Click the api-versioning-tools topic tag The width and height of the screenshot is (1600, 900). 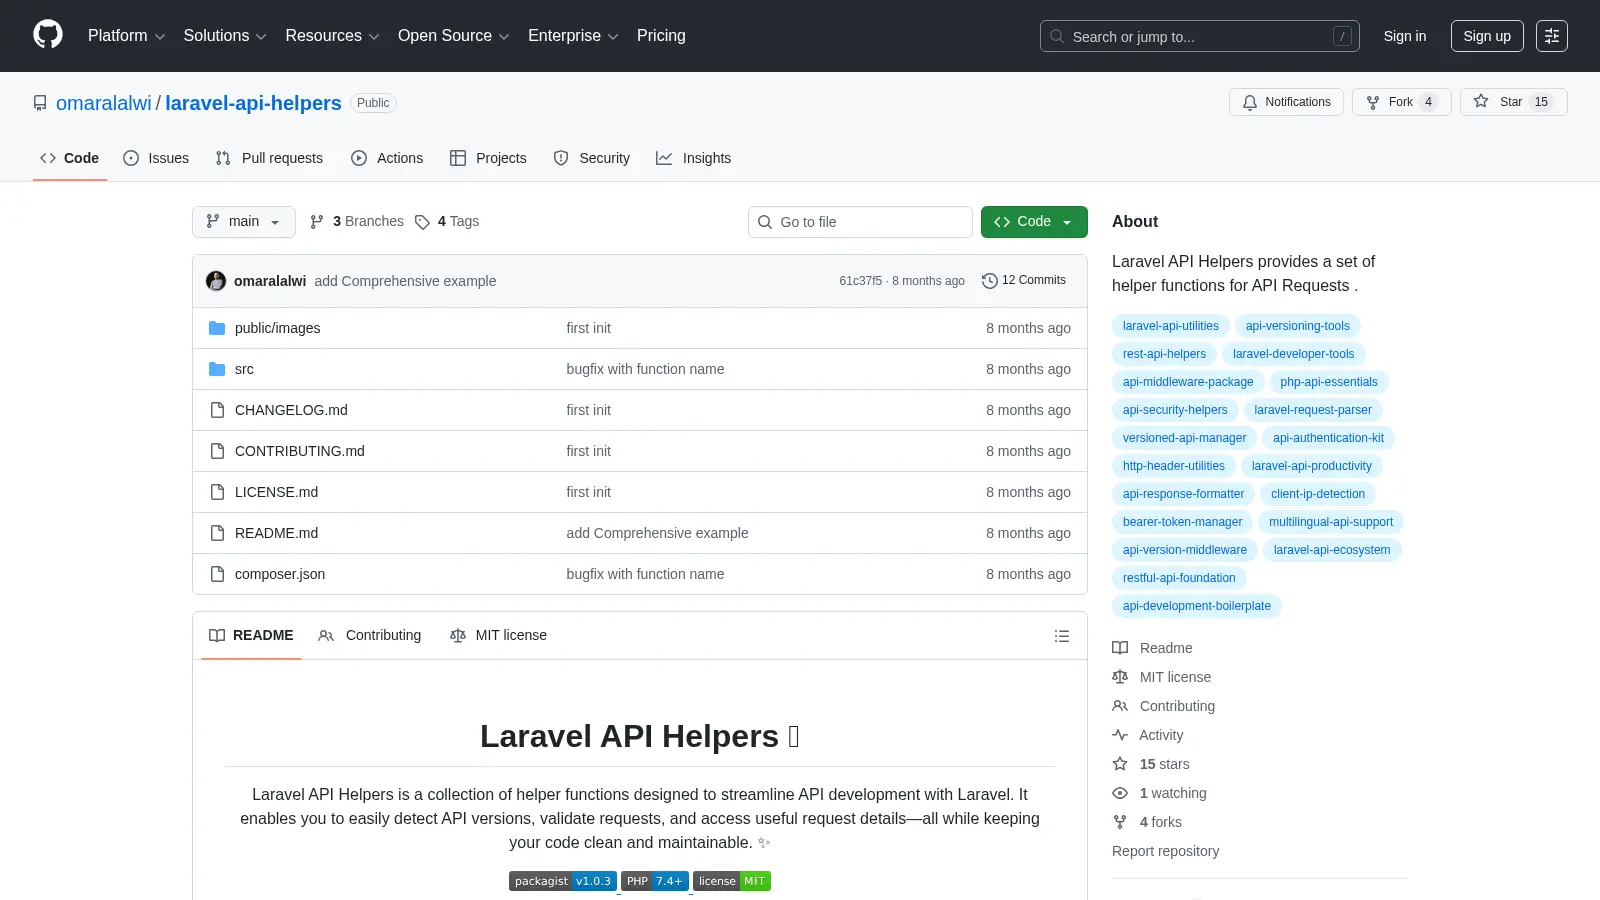coord(1298,326)
